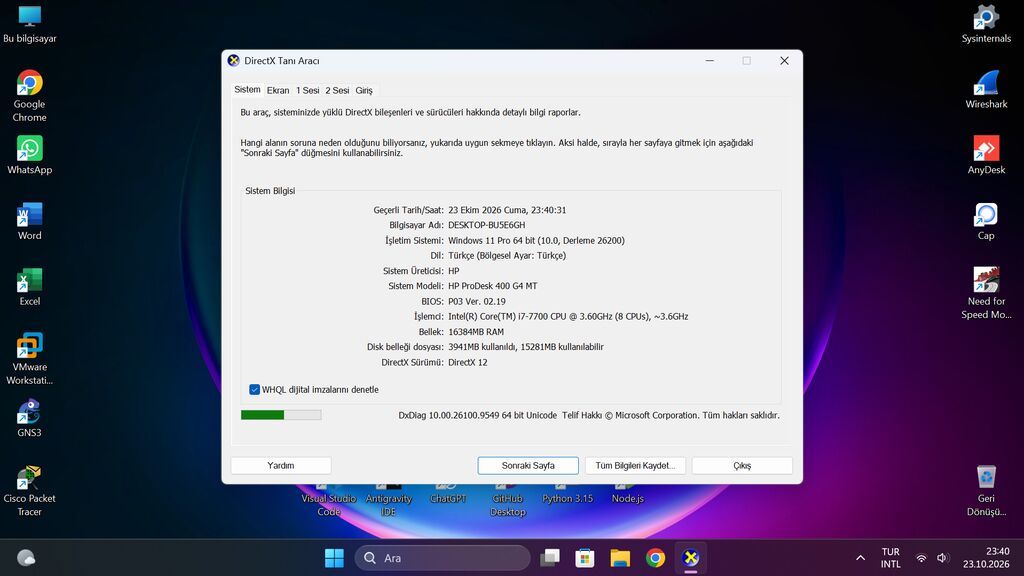The width and height of the screenshot is (1024, 576).
Task: Go to the next page with Sonraki Sayfa
Action: click(528, 466)
